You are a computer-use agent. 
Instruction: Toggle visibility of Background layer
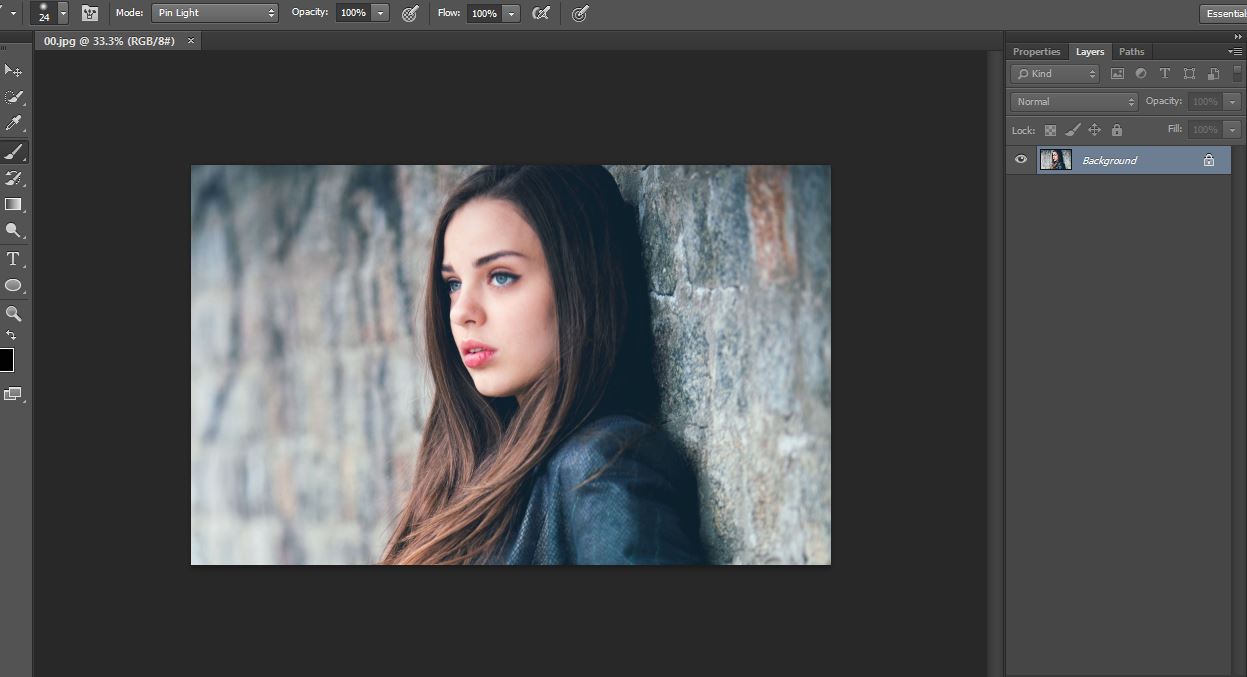(1021, 160)
